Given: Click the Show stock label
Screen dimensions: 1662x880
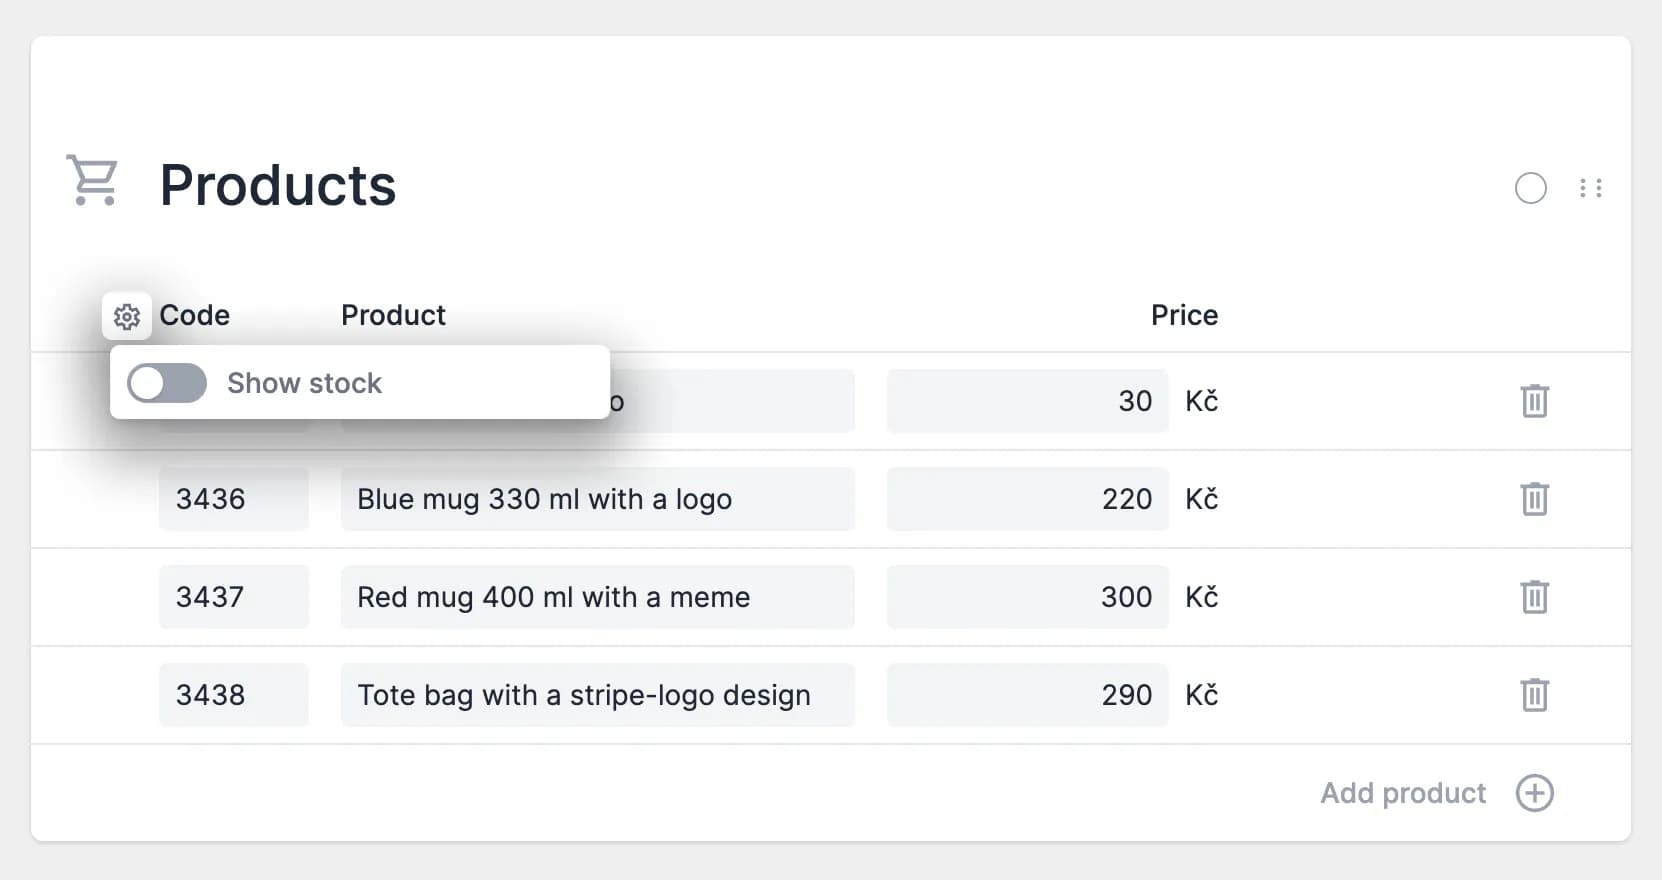Looking at the screenshot, I should coord(304,383).
